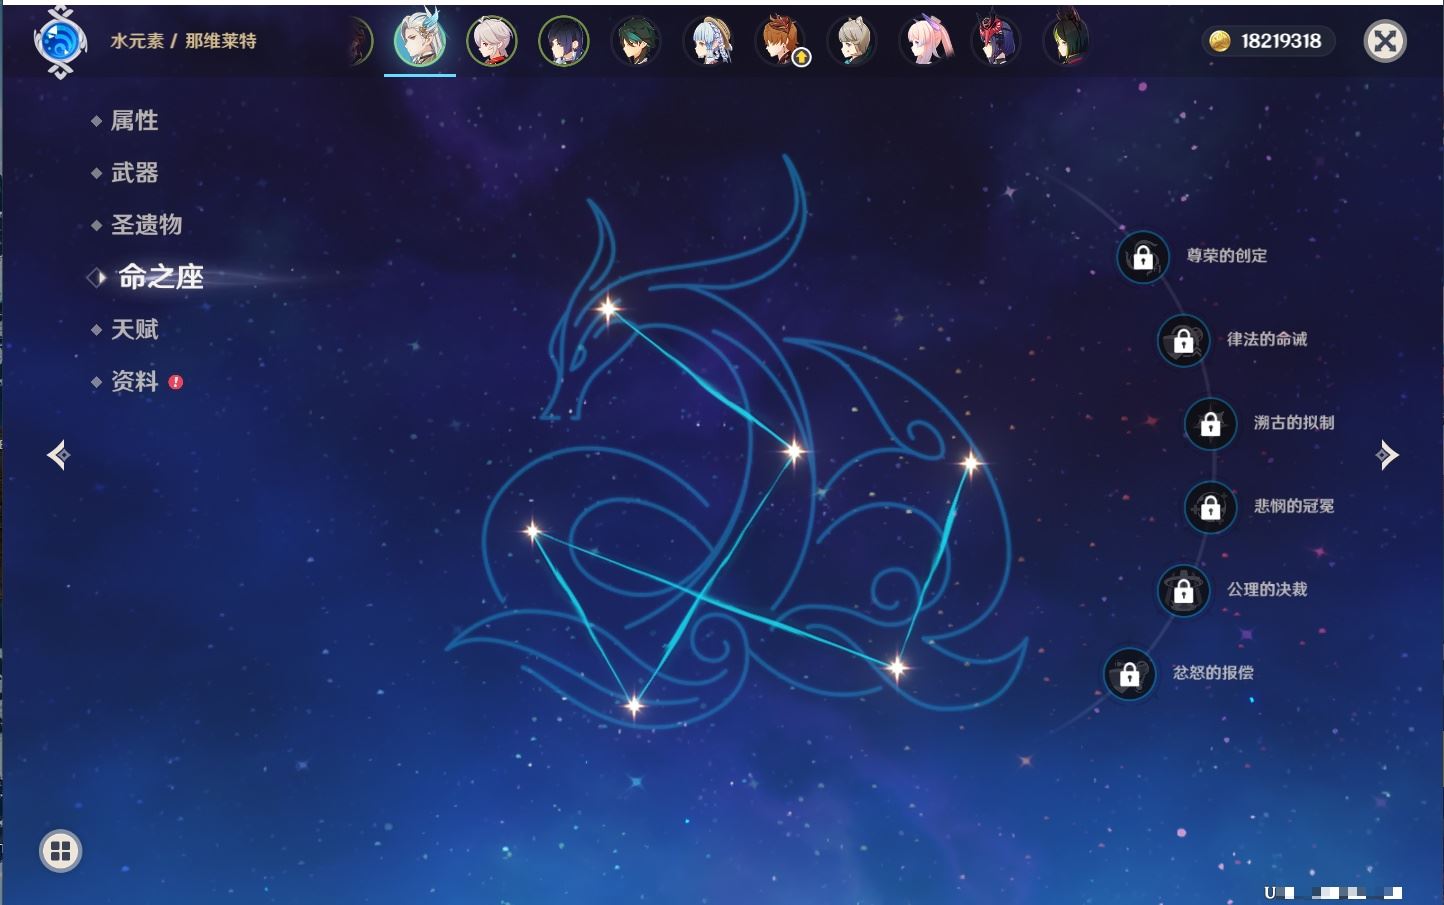Click the Mora coin icon
This screenshot has height=905, width=1444.
(1220, 41)
